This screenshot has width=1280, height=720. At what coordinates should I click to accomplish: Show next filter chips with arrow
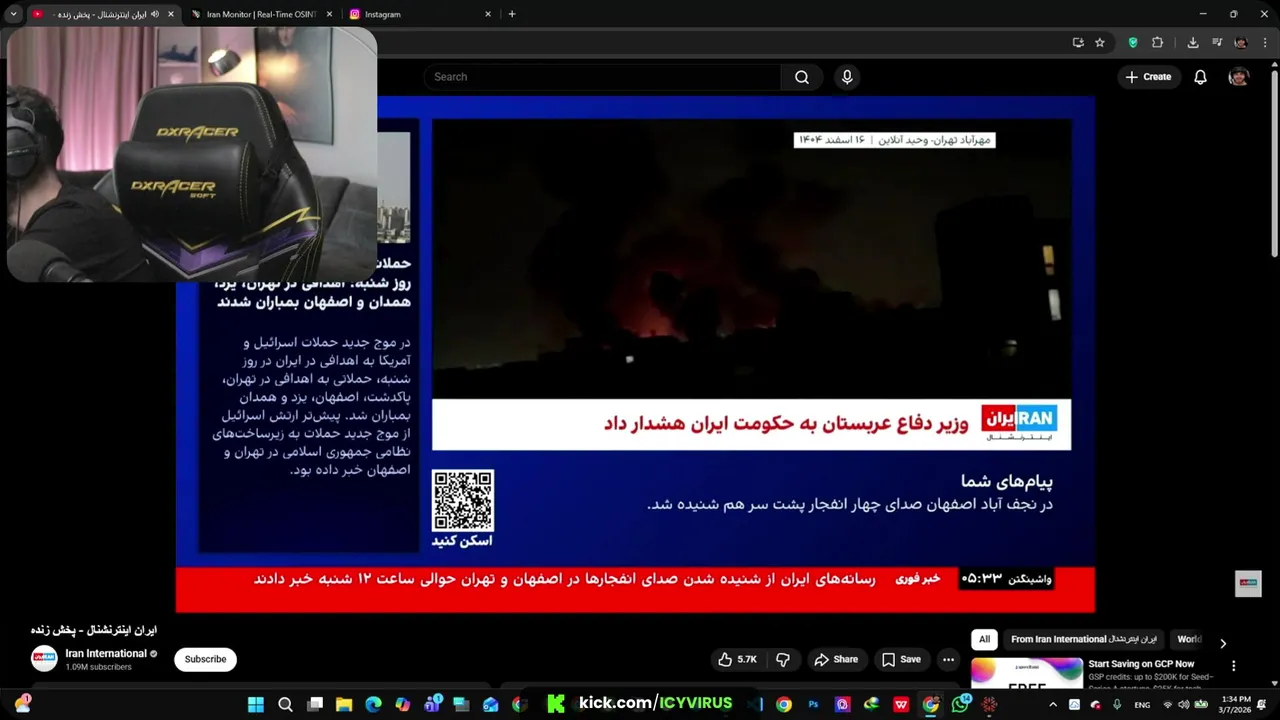pos(1222,643)
